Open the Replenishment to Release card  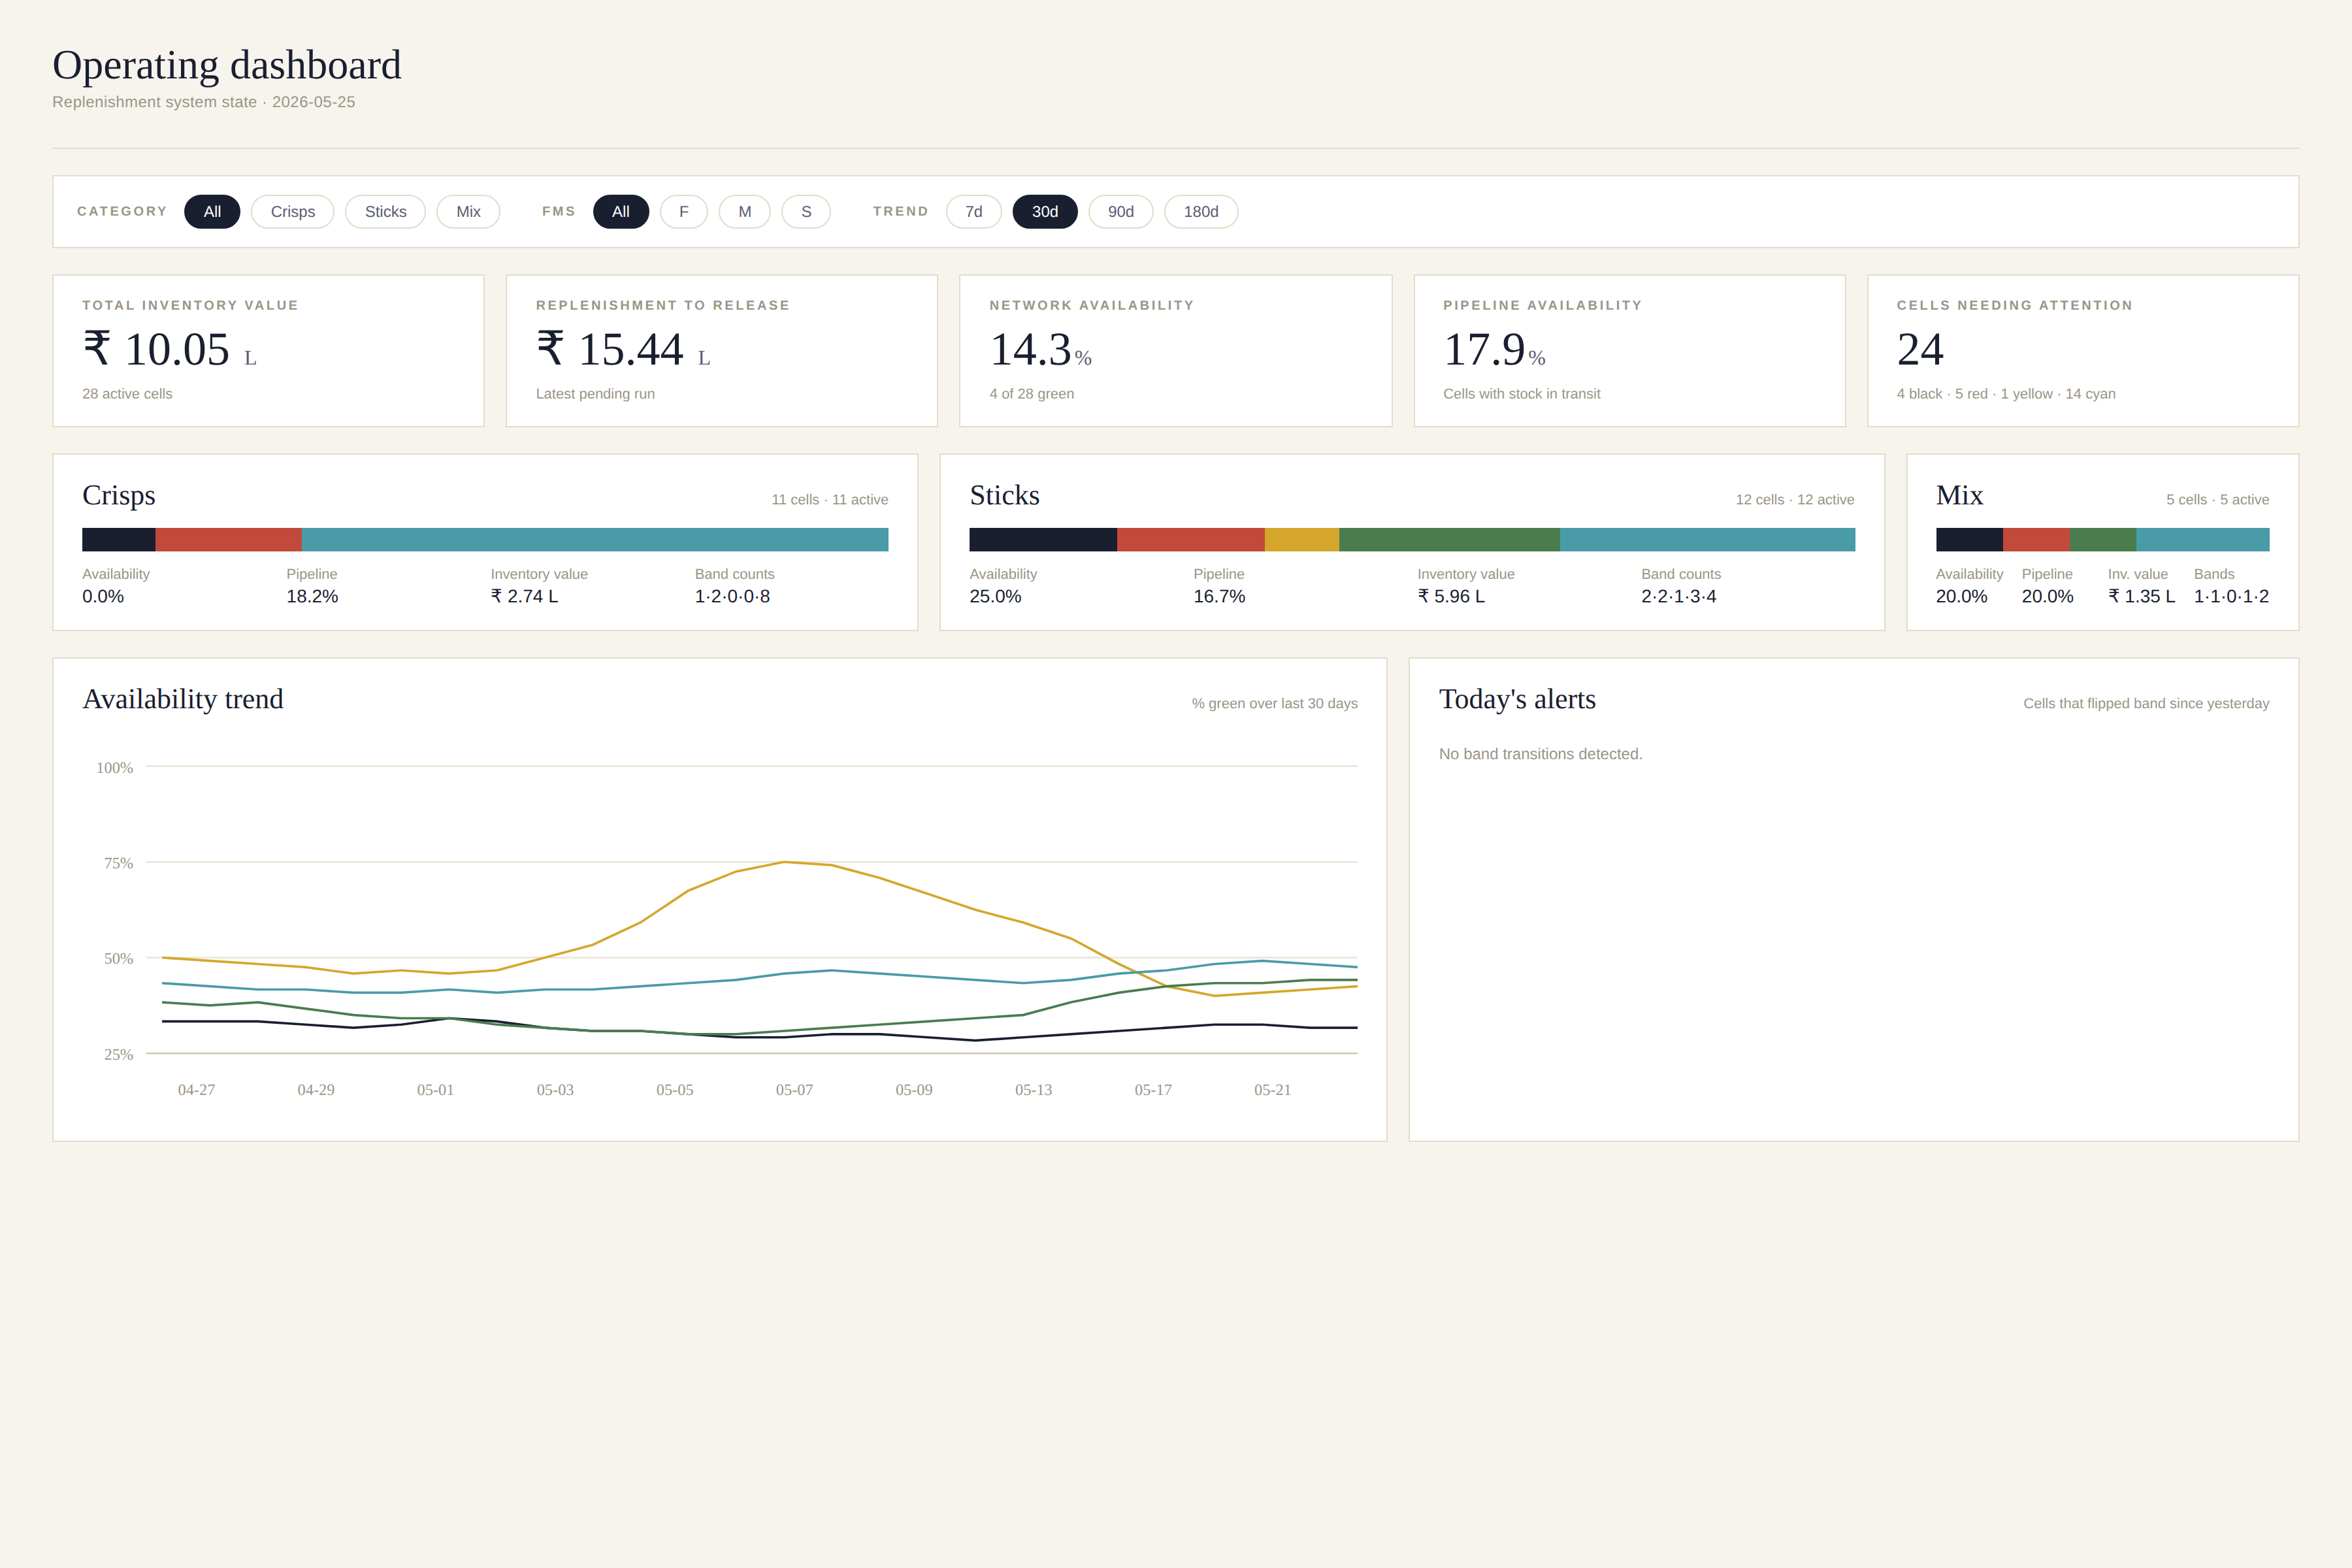click(722, 351)
